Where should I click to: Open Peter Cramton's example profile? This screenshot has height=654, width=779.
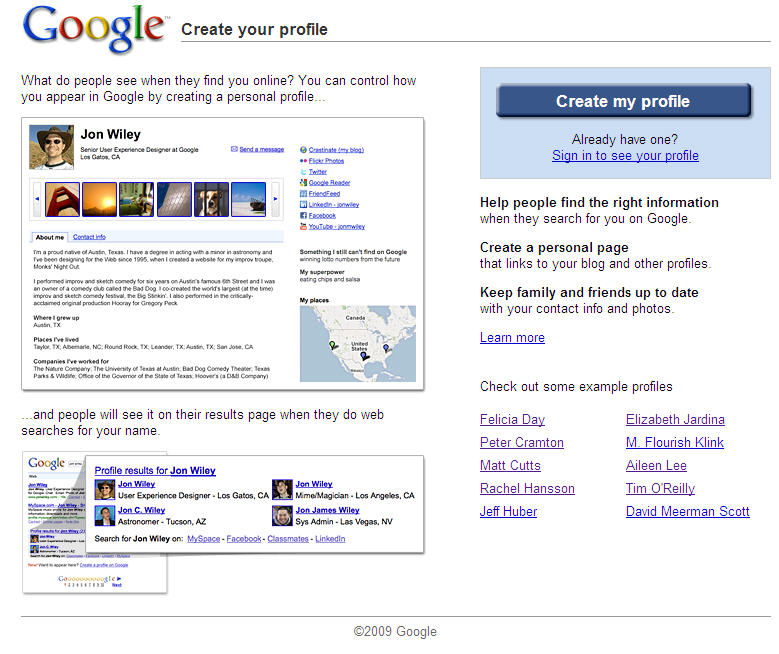pyautogui.click(x=522, y=442)
